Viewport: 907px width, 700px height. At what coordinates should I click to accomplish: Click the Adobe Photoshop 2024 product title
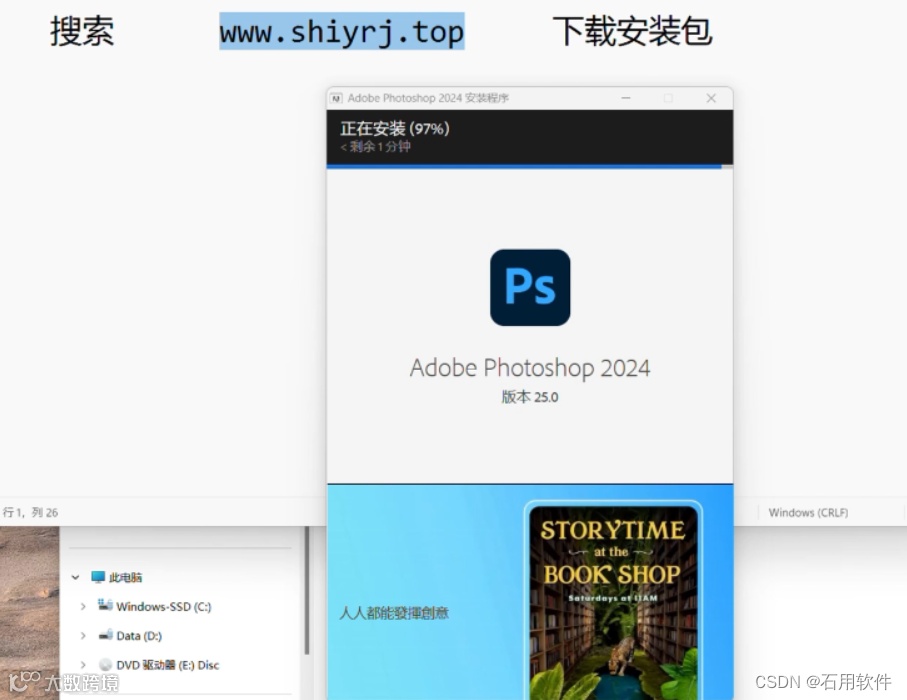pos(530,369)
